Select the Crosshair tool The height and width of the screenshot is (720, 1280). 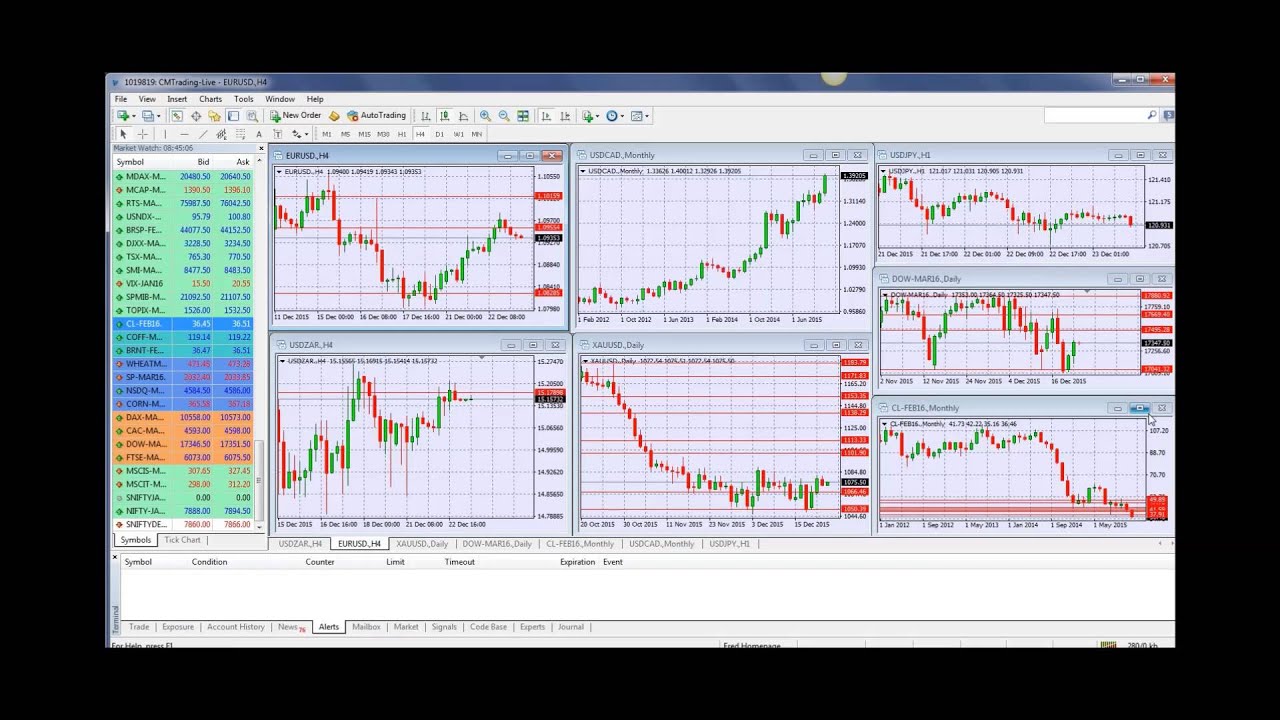point(143,134)
